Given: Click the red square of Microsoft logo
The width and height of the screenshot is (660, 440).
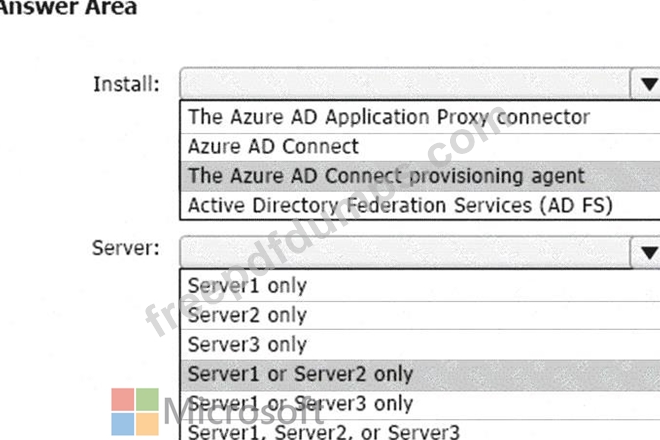Looking at the screenshot, I should (121, 399).
